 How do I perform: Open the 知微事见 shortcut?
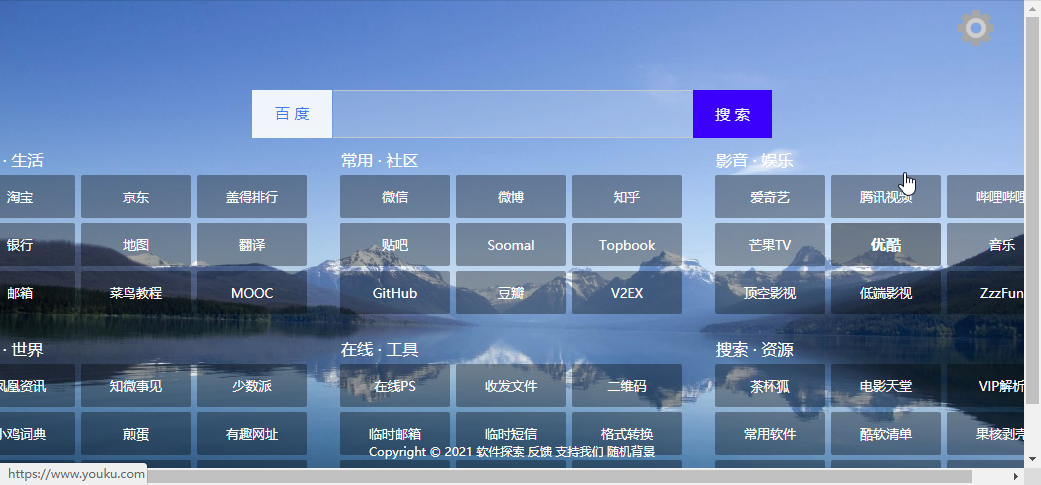click(x=136, y=385)
